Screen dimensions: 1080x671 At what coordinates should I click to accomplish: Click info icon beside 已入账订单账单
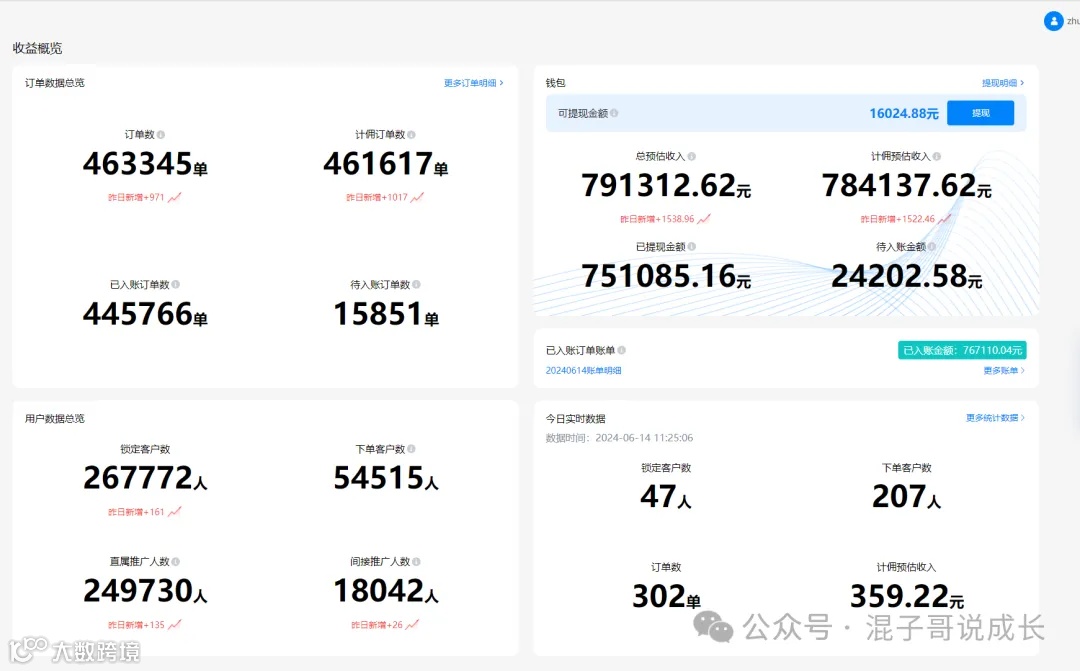pos(621,350)
